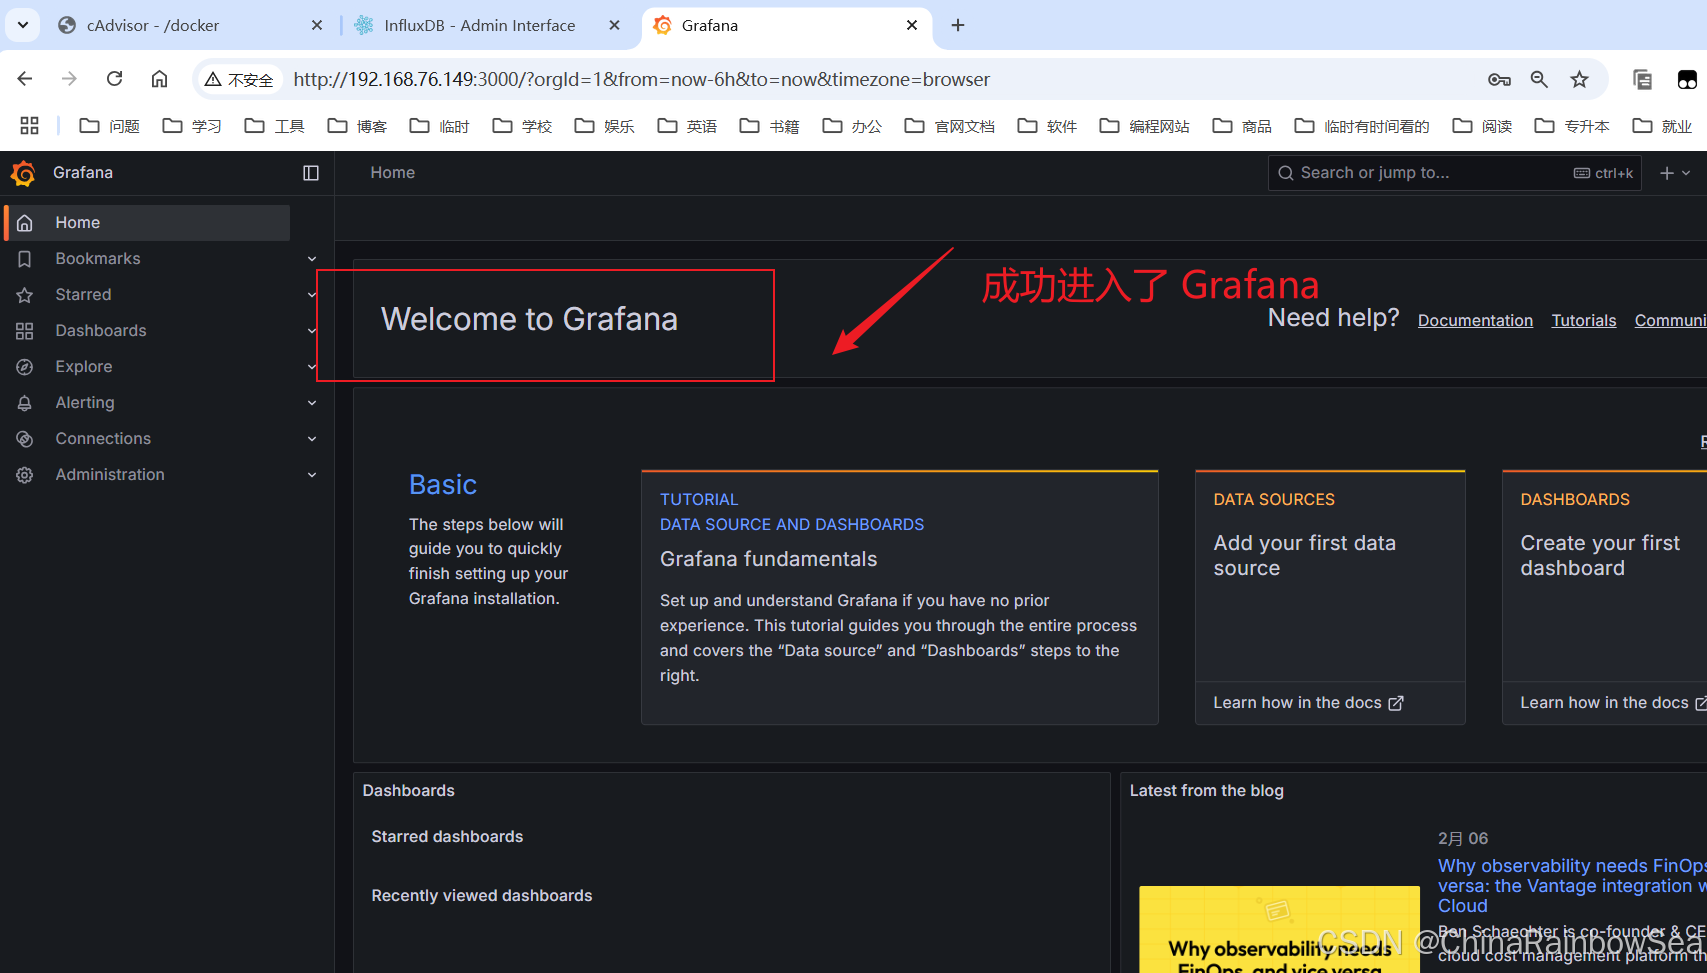Open the Starred section icon
The image size is (1707, 973).
pyautogui.click(x=24, y=294)
